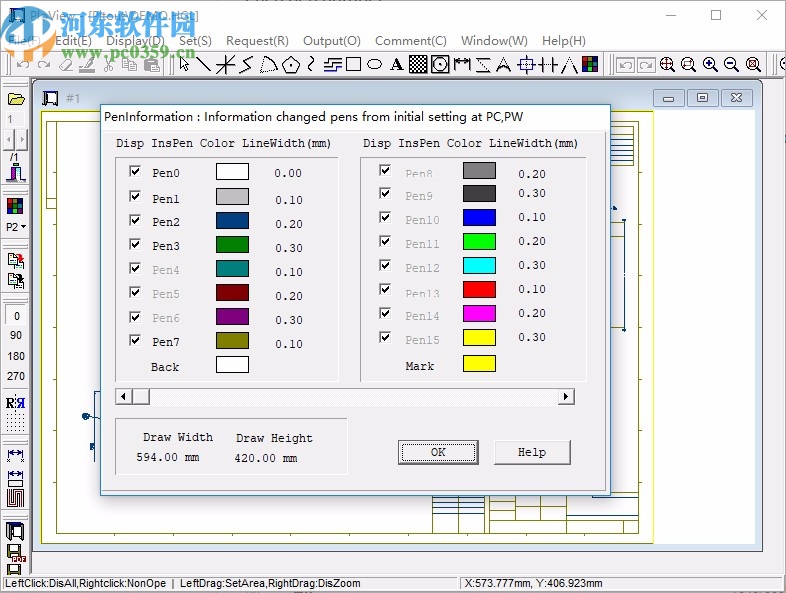Restore the #1 document child window
Screen dimensions: 786x593
click(x=702, y=97)
